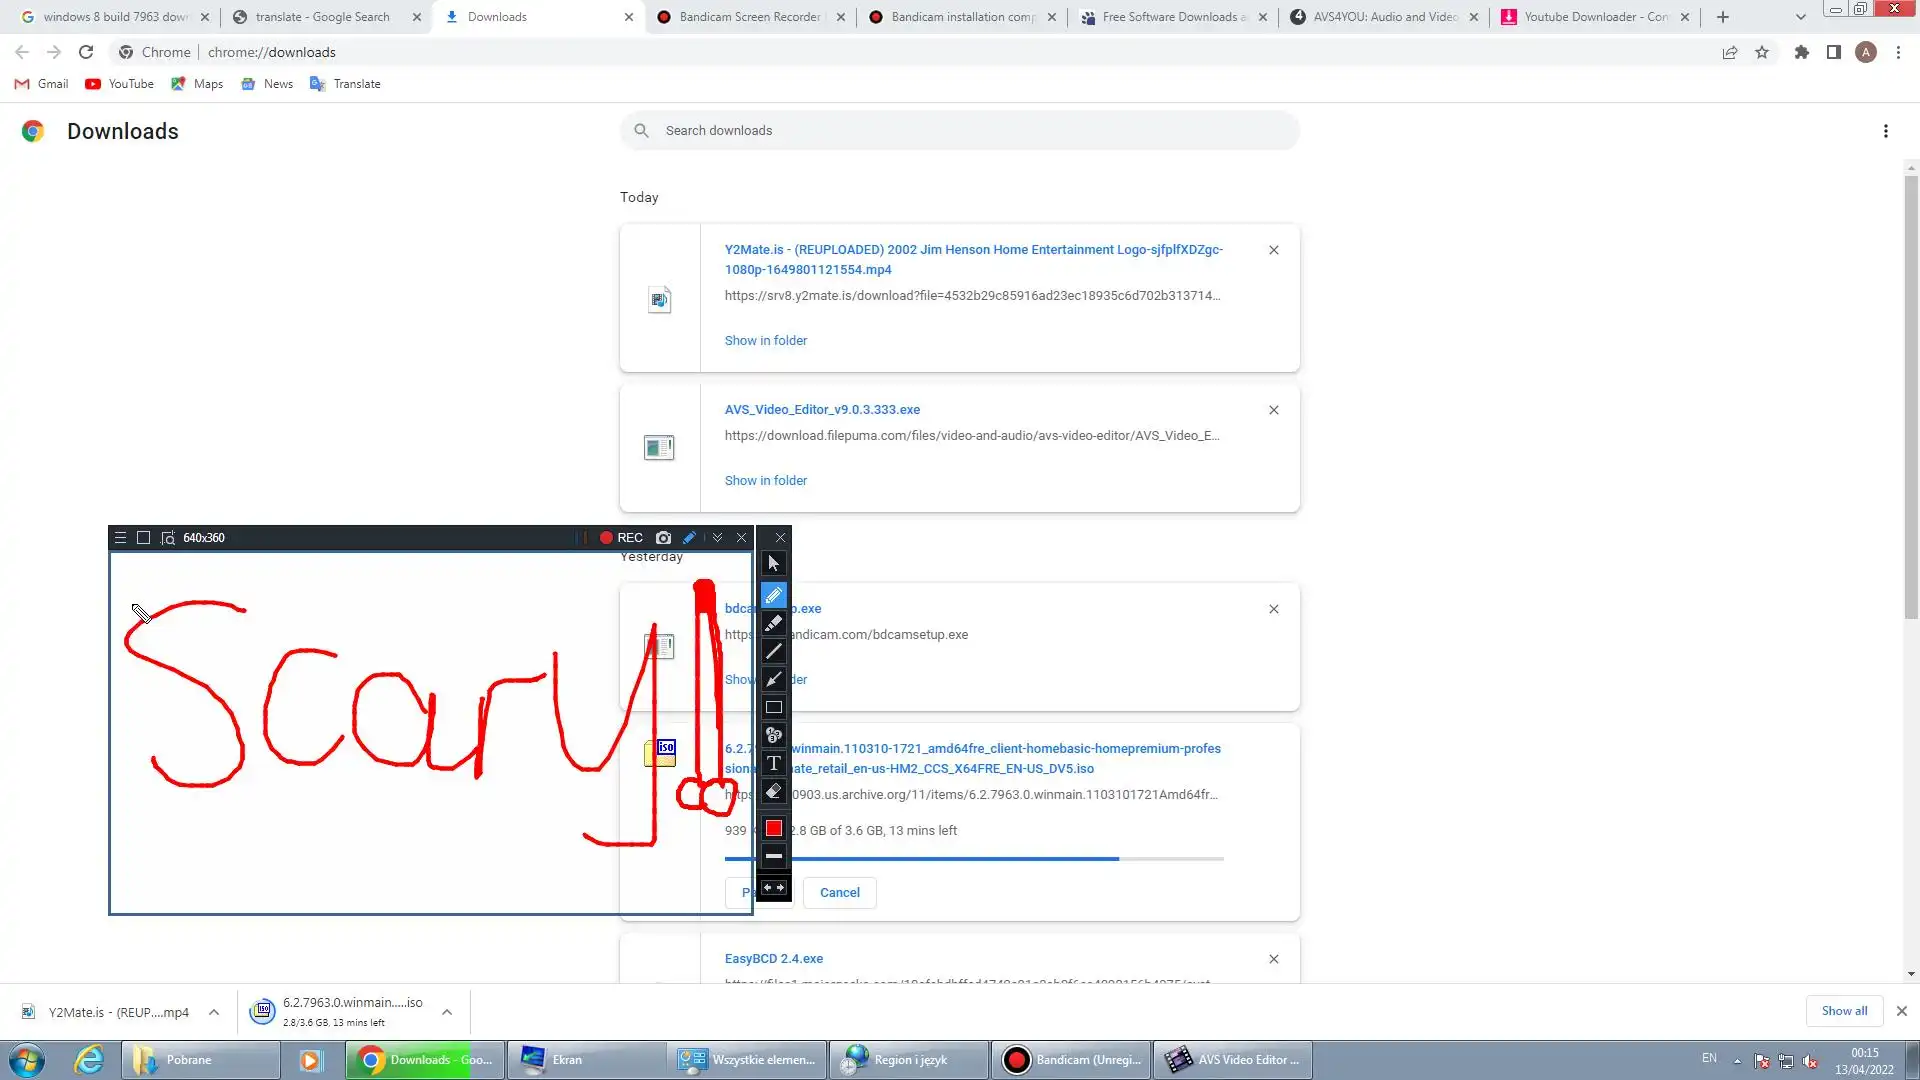The height and width of the screenshot is (1080, 1920).
Task: Start recording with the REC button
Action: (x=621, y=538)
